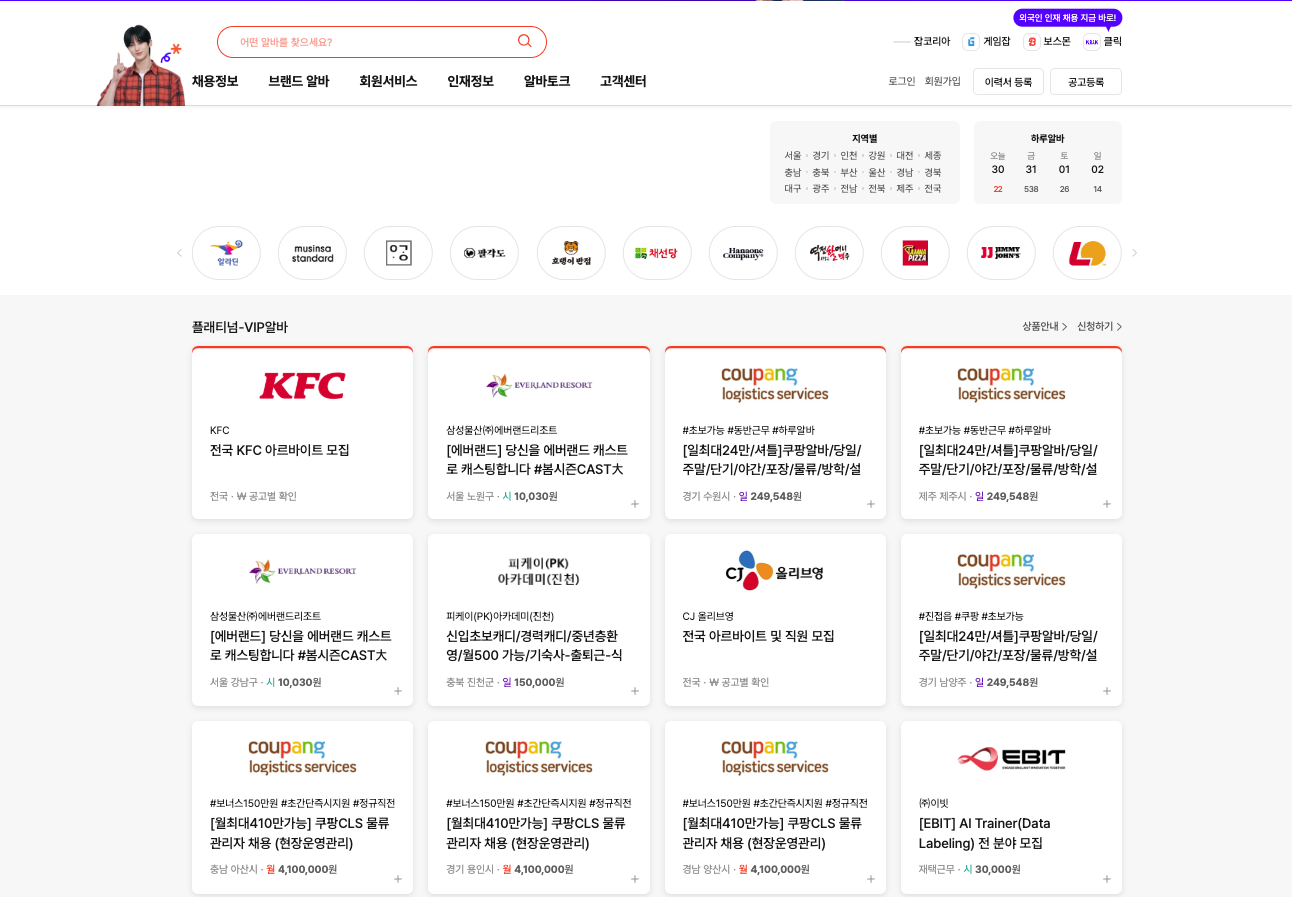Click the plus icon on 제주 제주시 card

[x=1107, y=504]
